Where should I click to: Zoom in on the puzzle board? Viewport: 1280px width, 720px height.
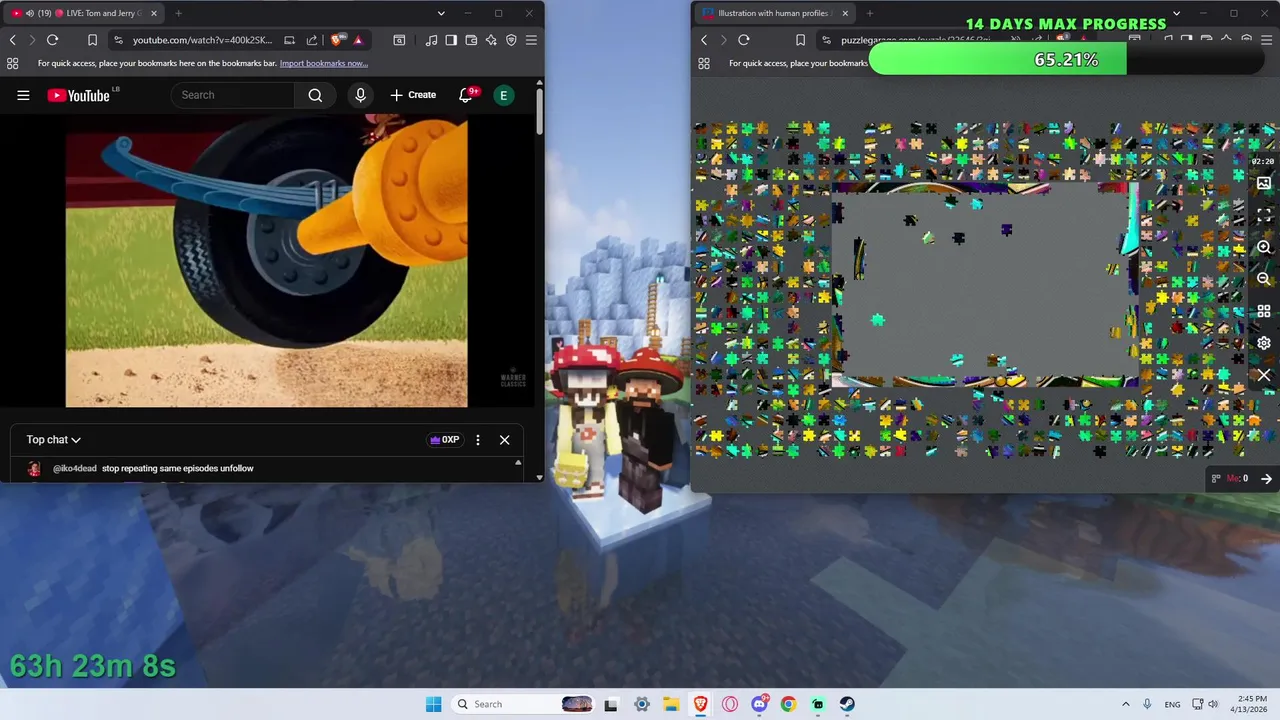[1264, 247]
